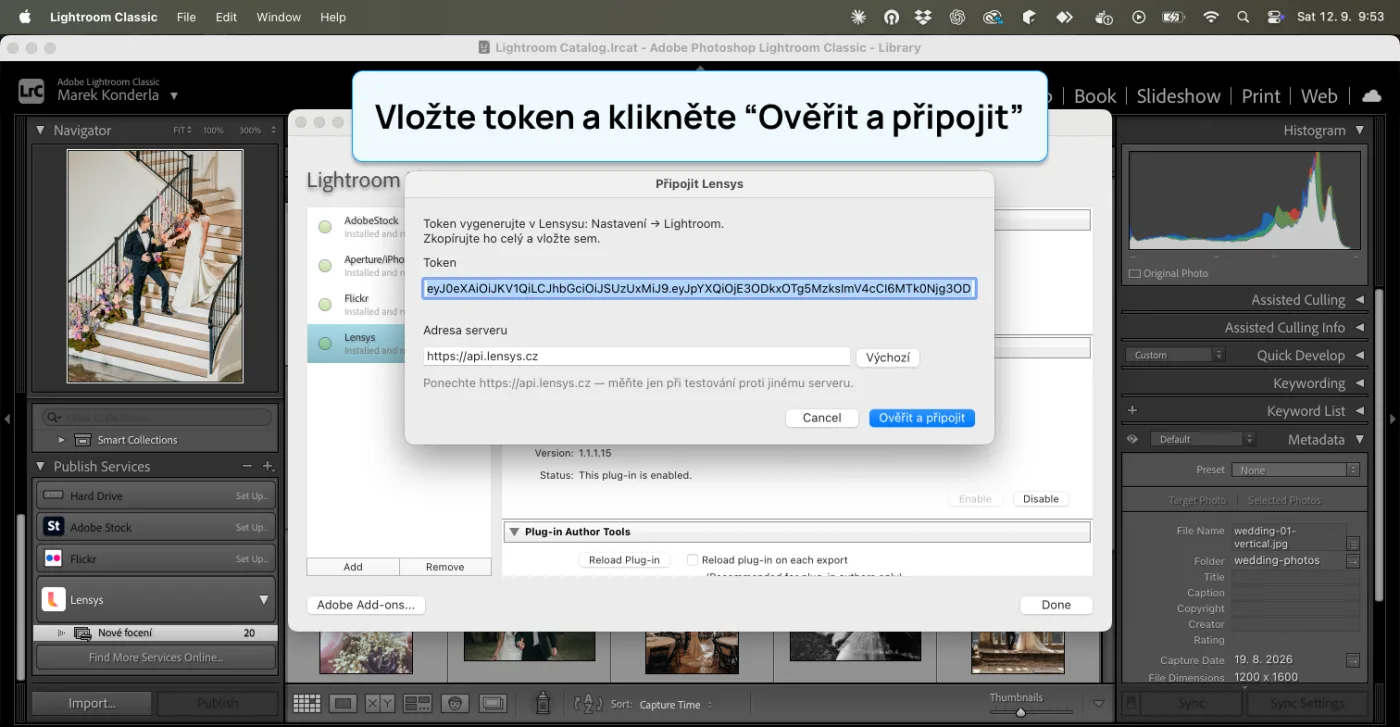This screenshot has height=727, width=1400.
Task: Click the Reload Plug-in button
Action: (624, 560)
